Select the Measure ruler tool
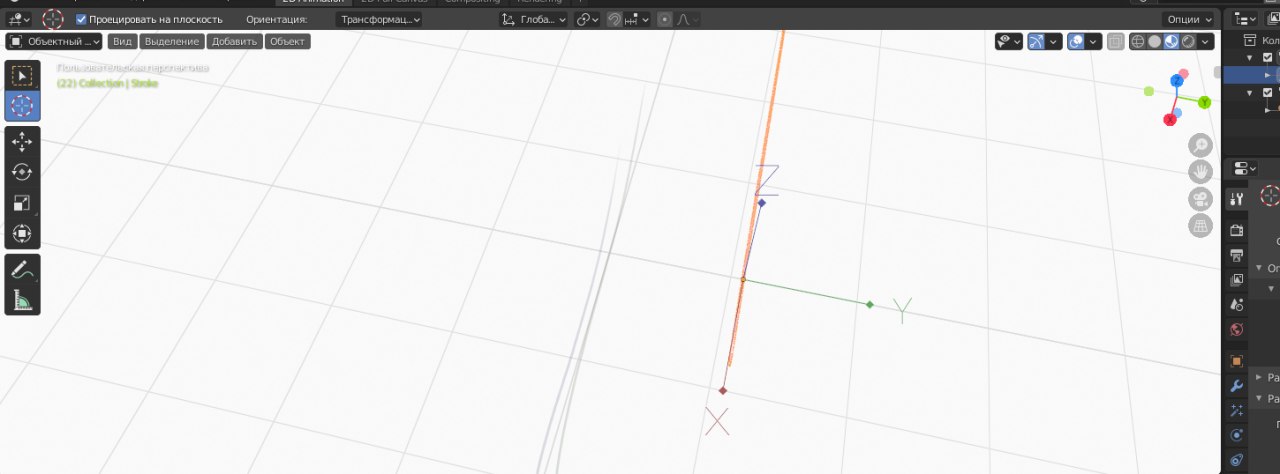Image resolution: width=1280 pixels, height=474 pixels. pos(22,299)
